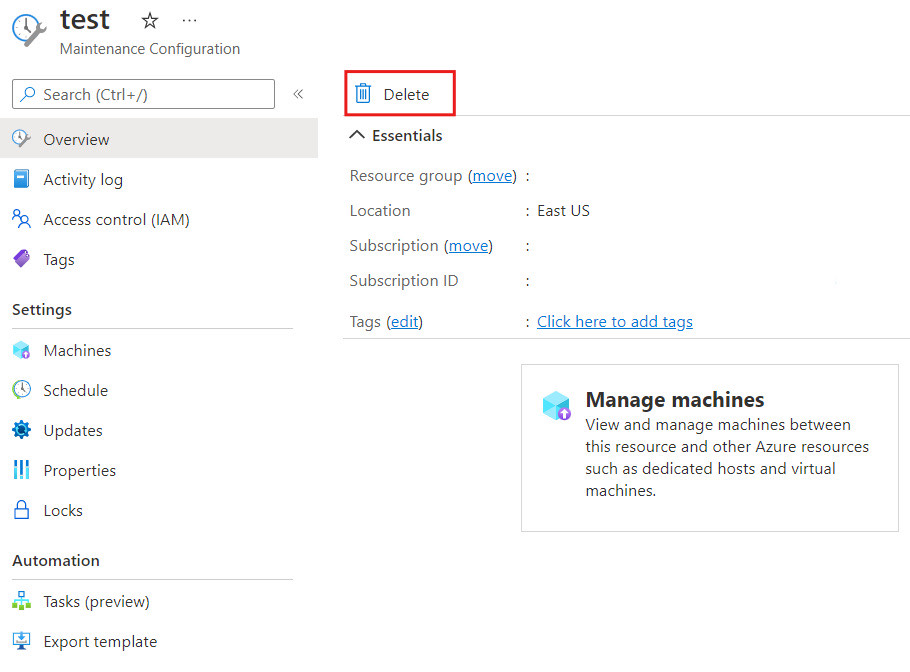The image size is (910, 672).
Task: Select the Schedule clock icon
Action: click(22, 390)
